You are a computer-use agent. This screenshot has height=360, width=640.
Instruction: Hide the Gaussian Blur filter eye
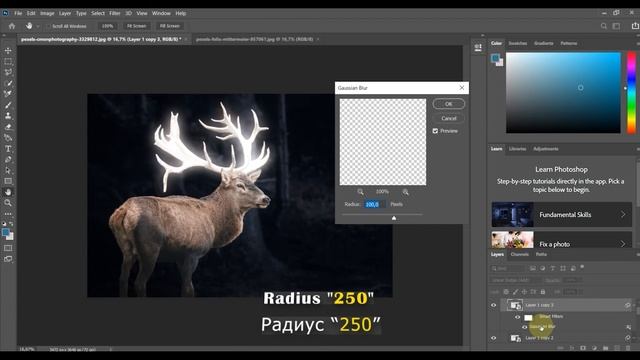[524, 327]
